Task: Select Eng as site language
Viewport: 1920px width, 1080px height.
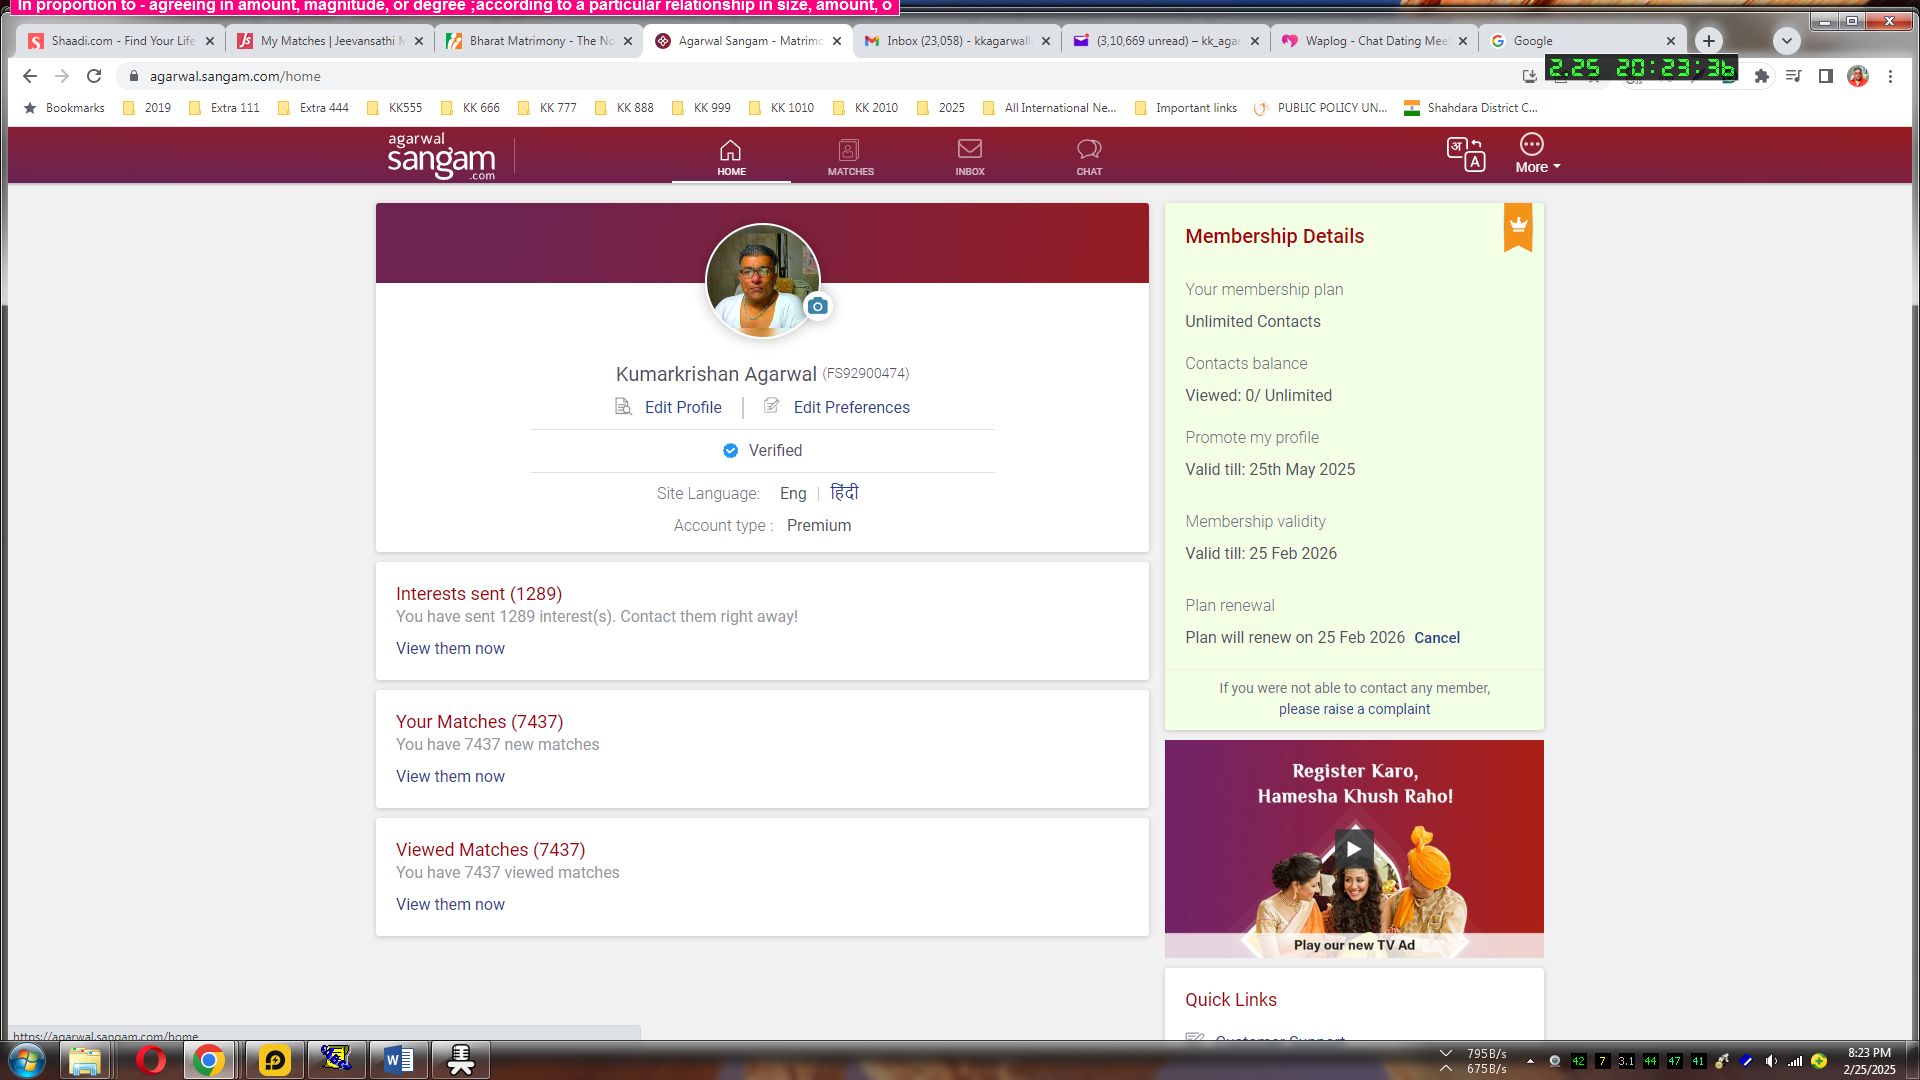Action: pos(792,493)
